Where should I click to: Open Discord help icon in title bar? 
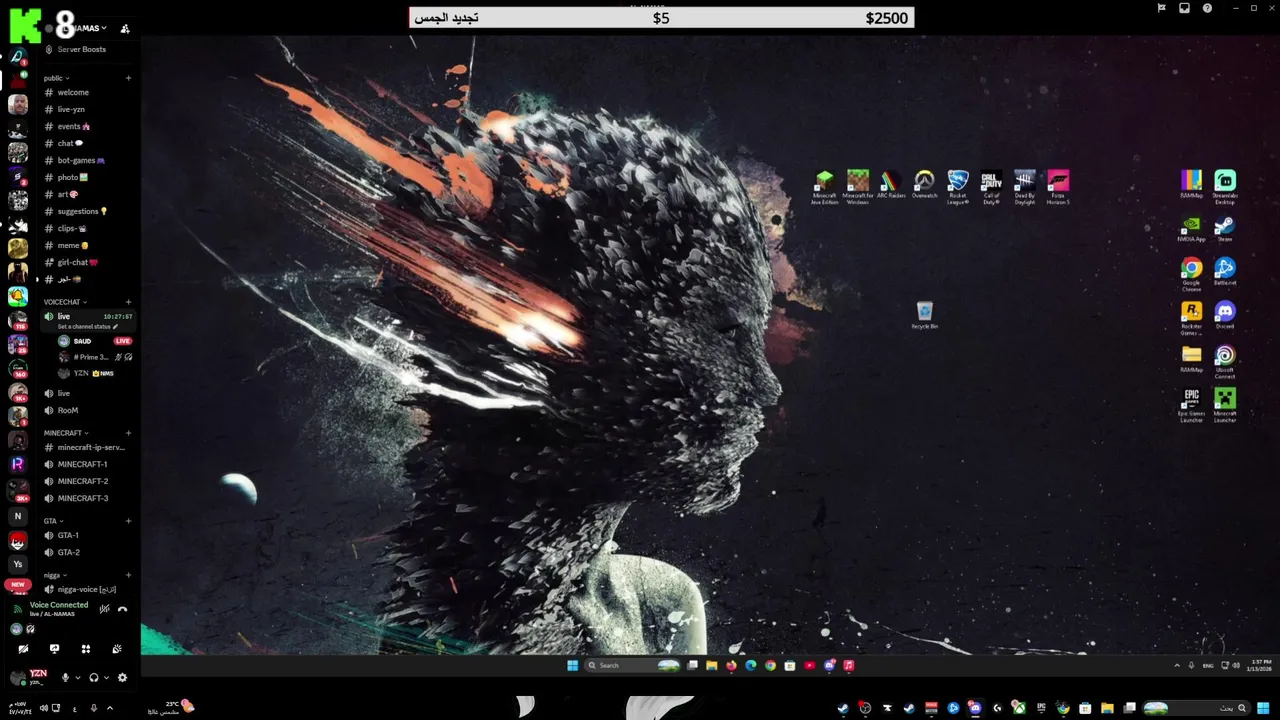point(1207,8)
